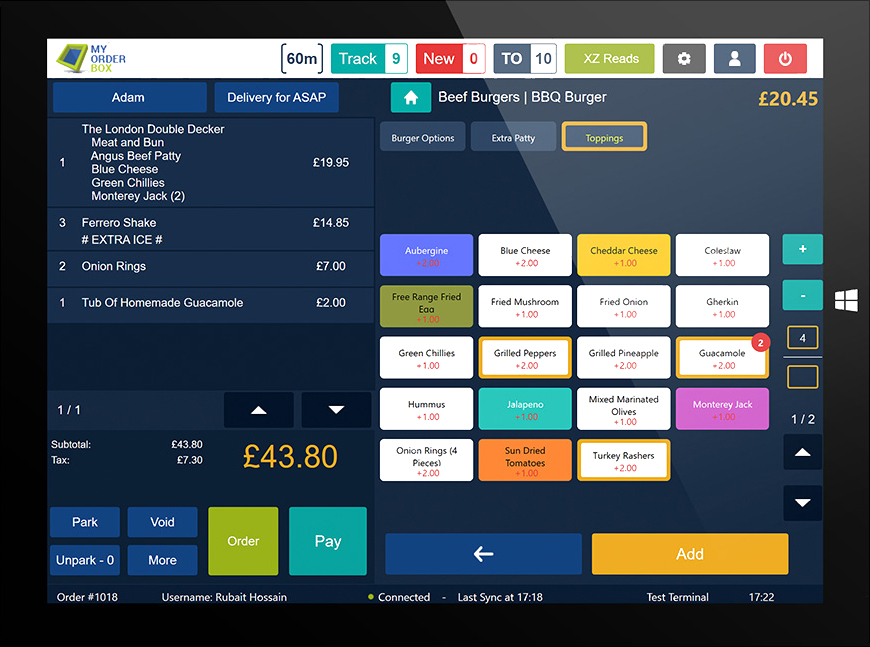
Task: Toggle the Free Range Fried Egg topping
Action: pyautogui.click(x=427, y=306)
